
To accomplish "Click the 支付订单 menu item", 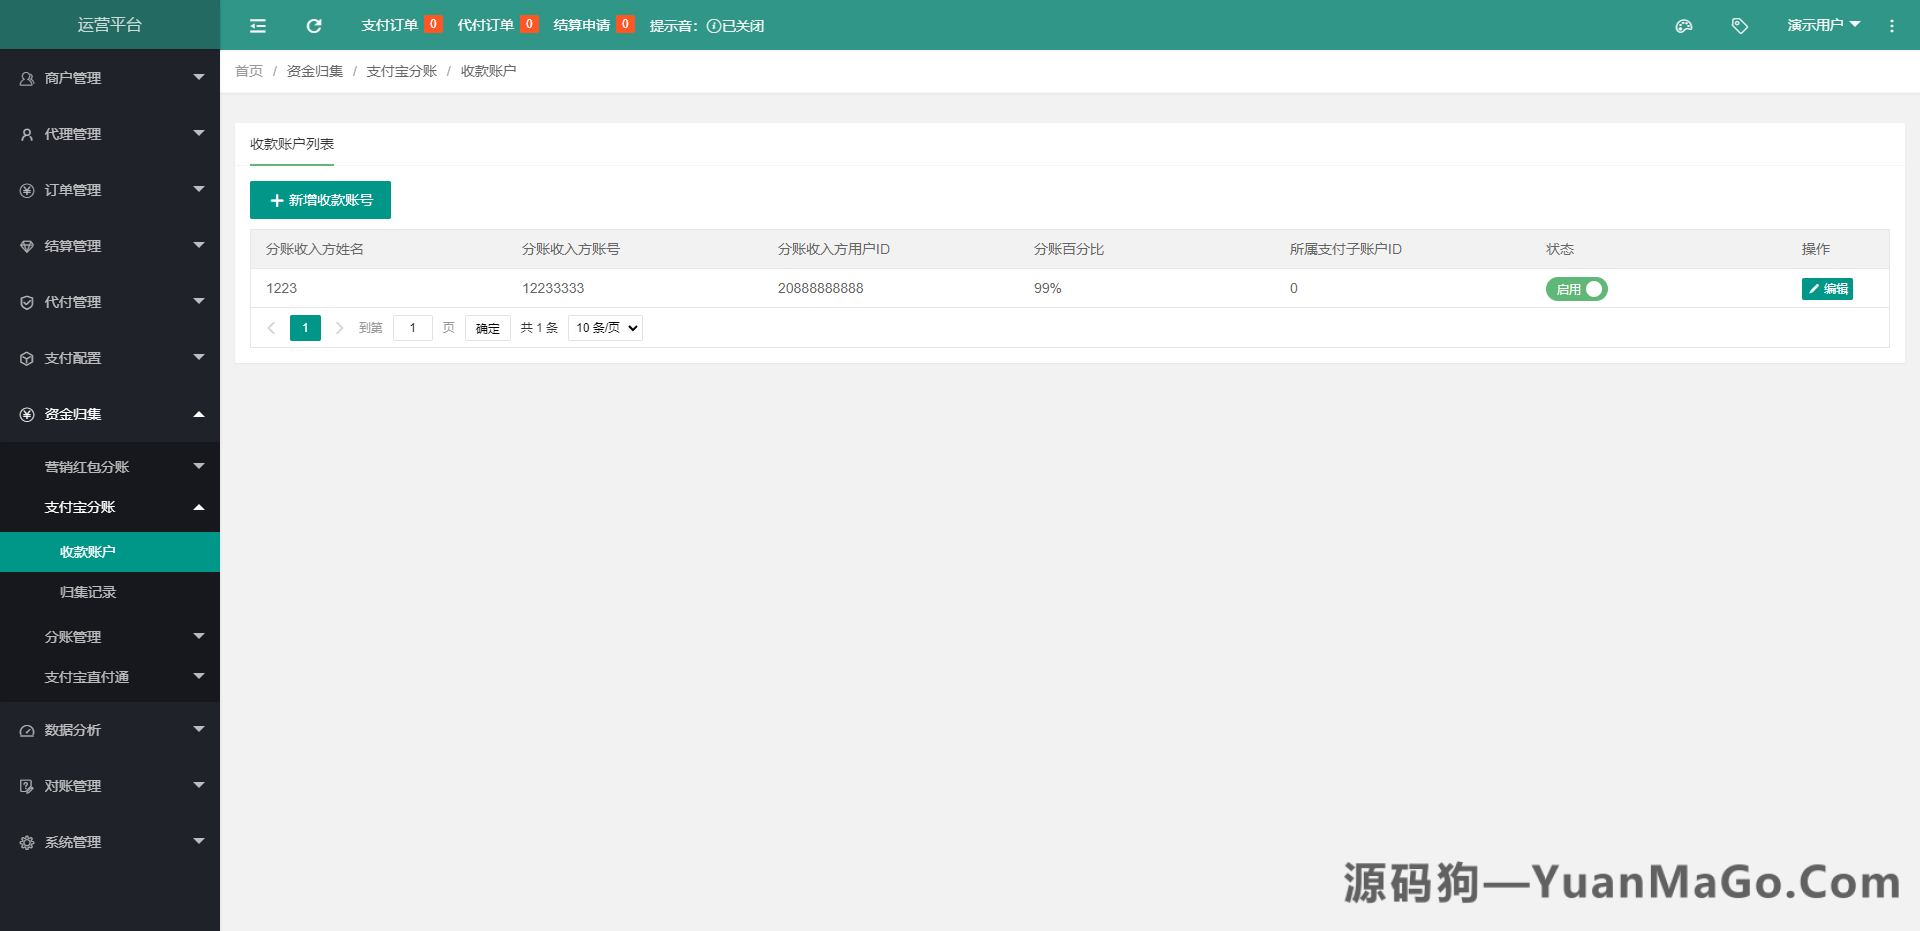I will click(390, 25).
